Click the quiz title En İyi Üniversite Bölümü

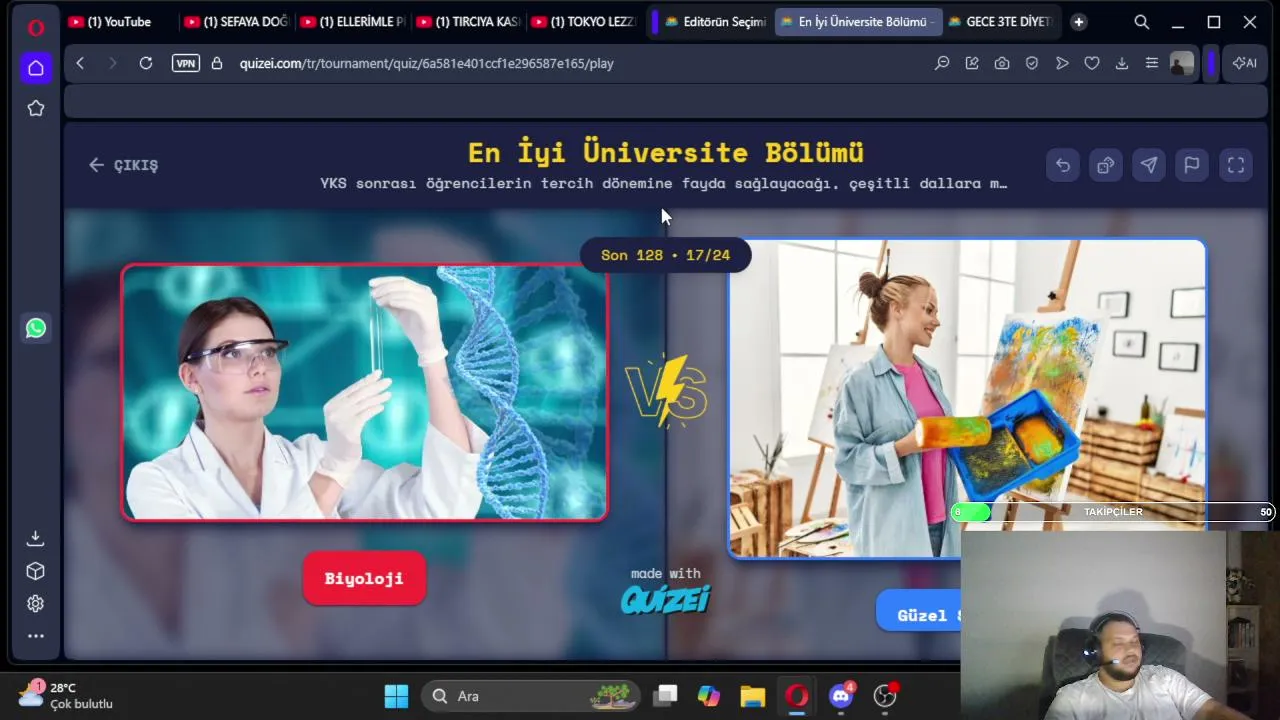click(666, 152)
